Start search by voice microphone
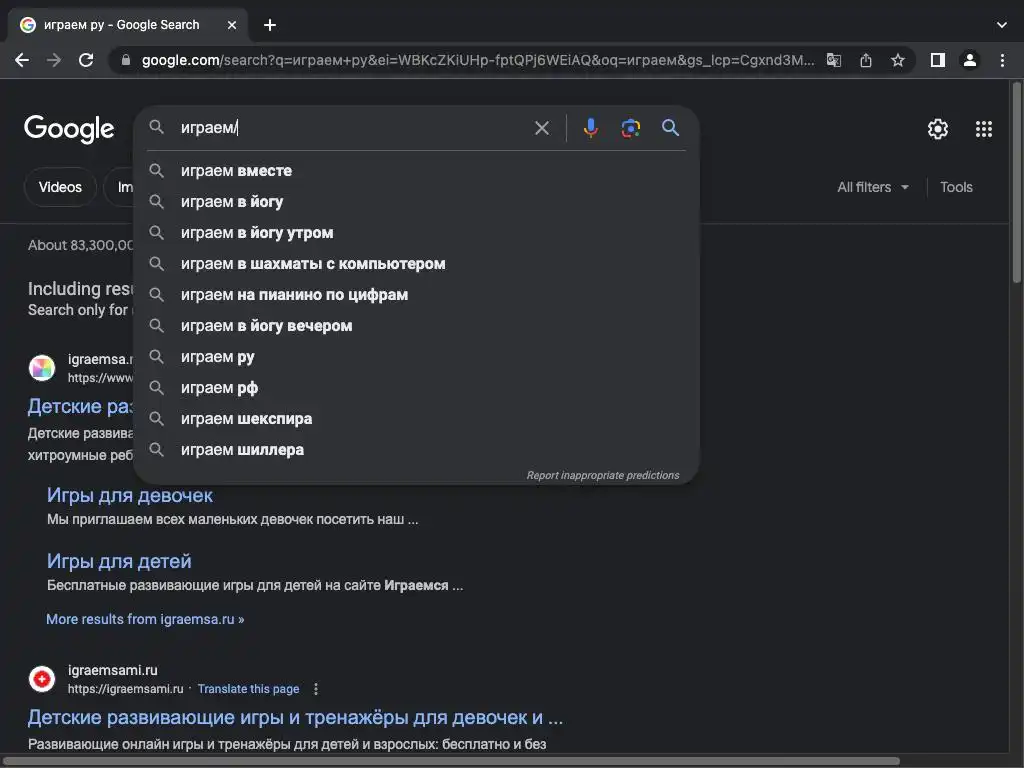Image resolution: width=1024 pixels, height=768 pixels. point(590,128)
